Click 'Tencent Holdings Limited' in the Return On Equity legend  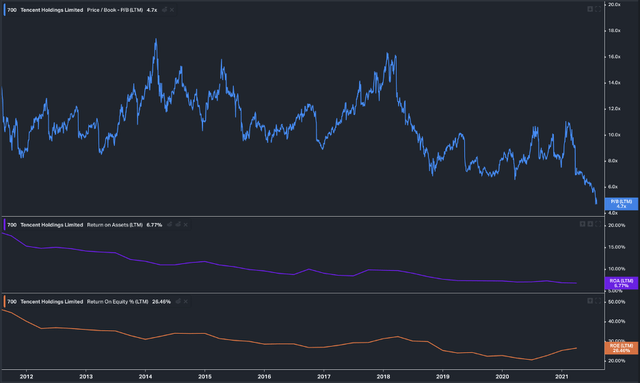coord(52,301)
